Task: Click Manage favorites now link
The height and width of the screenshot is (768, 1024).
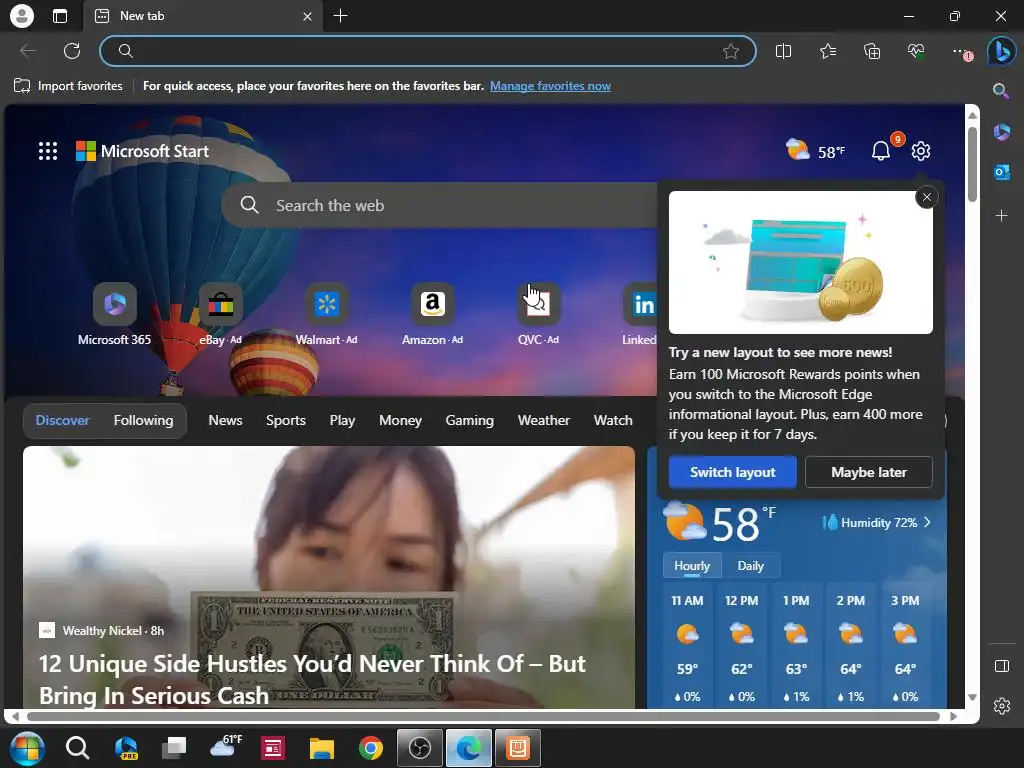Action: [550, 86]
